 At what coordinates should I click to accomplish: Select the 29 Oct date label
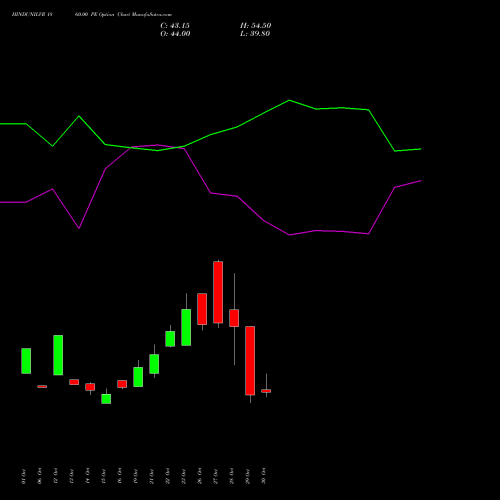(x=248, y=476)
